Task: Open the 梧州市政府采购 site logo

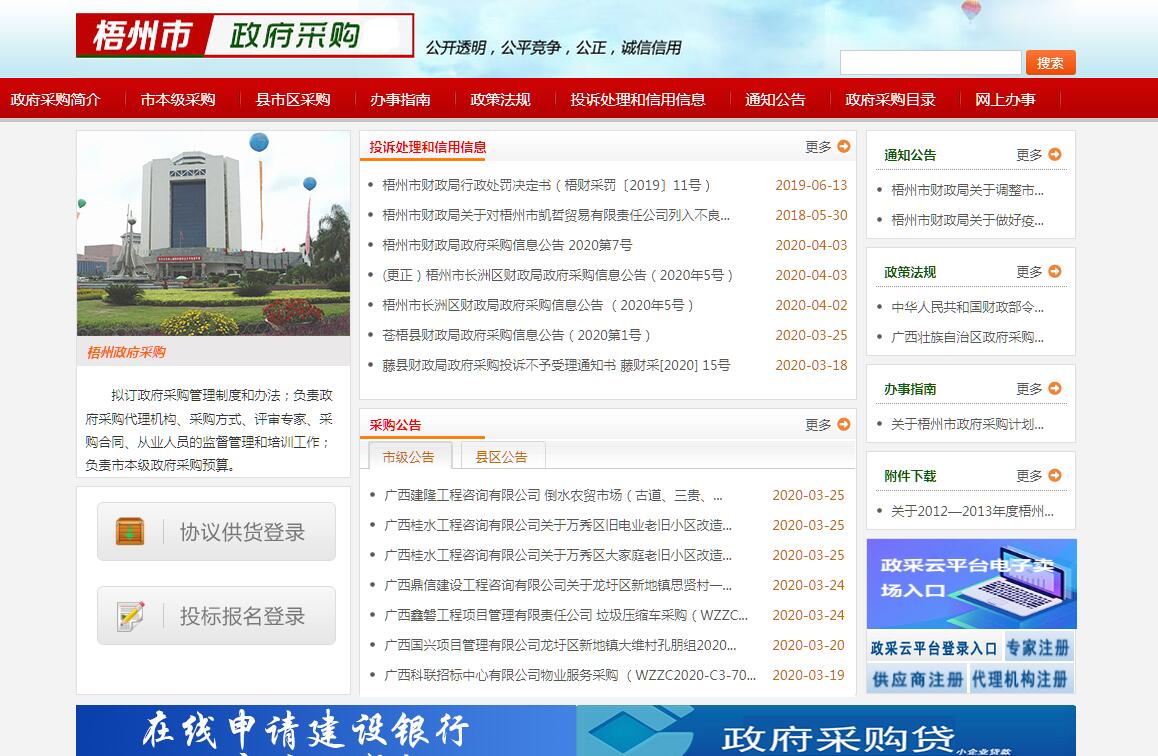Action: (x=245, y=36)
